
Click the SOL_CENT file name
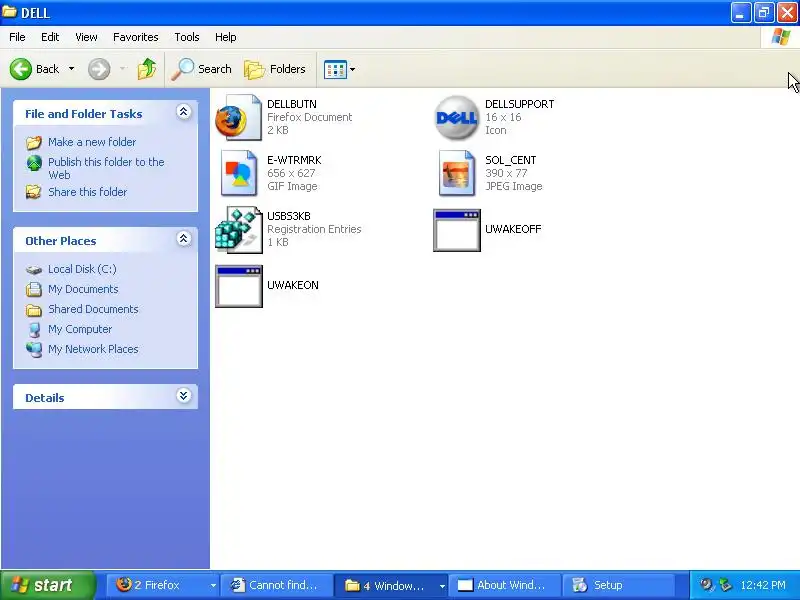pos(510,160)
